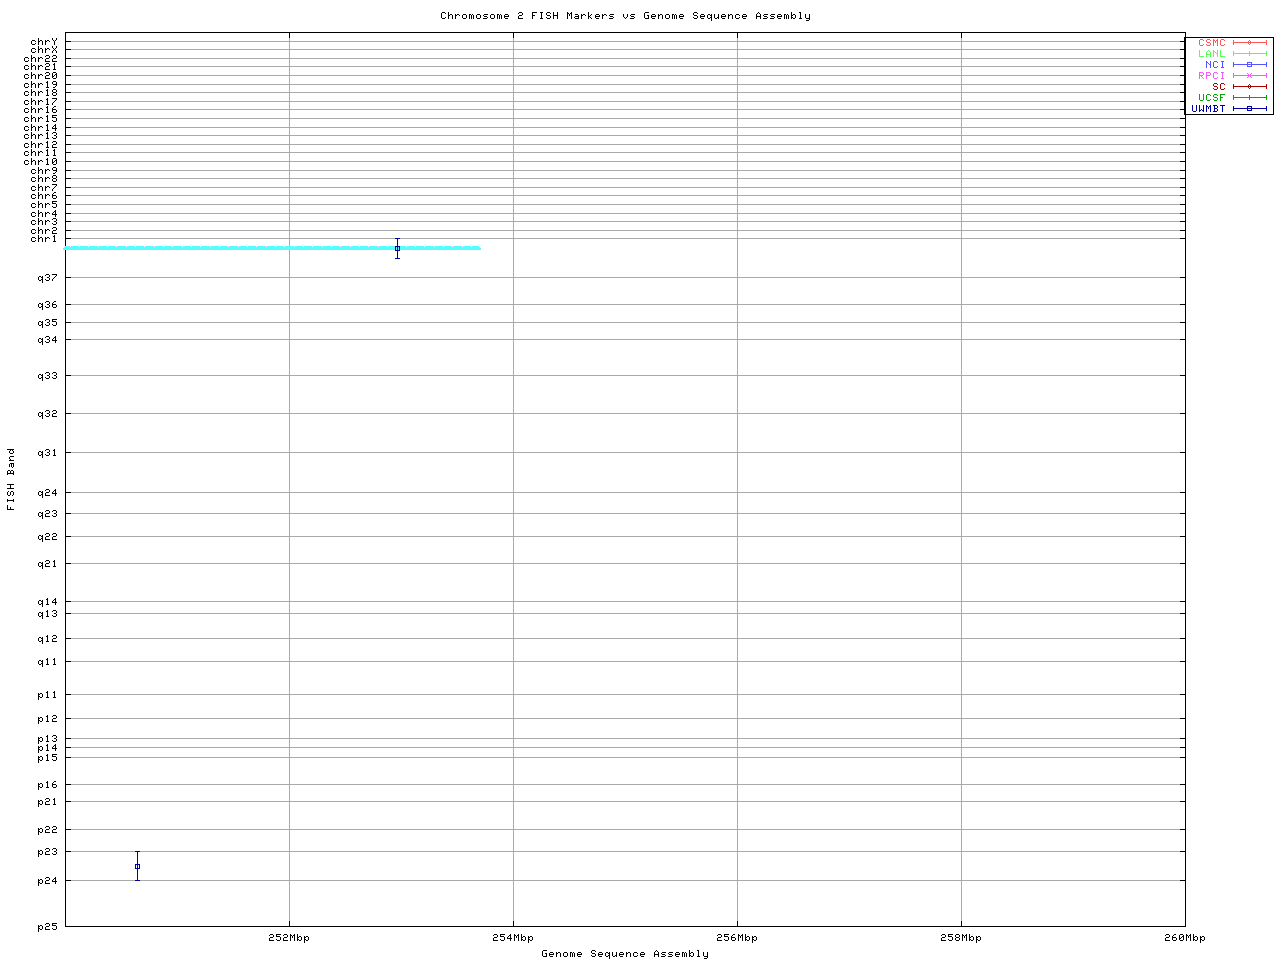This screenshot has height=960, width=1280.
Task: Click the chart title about Chromosome 2 FISH Markers
Action: click(625, 16)
